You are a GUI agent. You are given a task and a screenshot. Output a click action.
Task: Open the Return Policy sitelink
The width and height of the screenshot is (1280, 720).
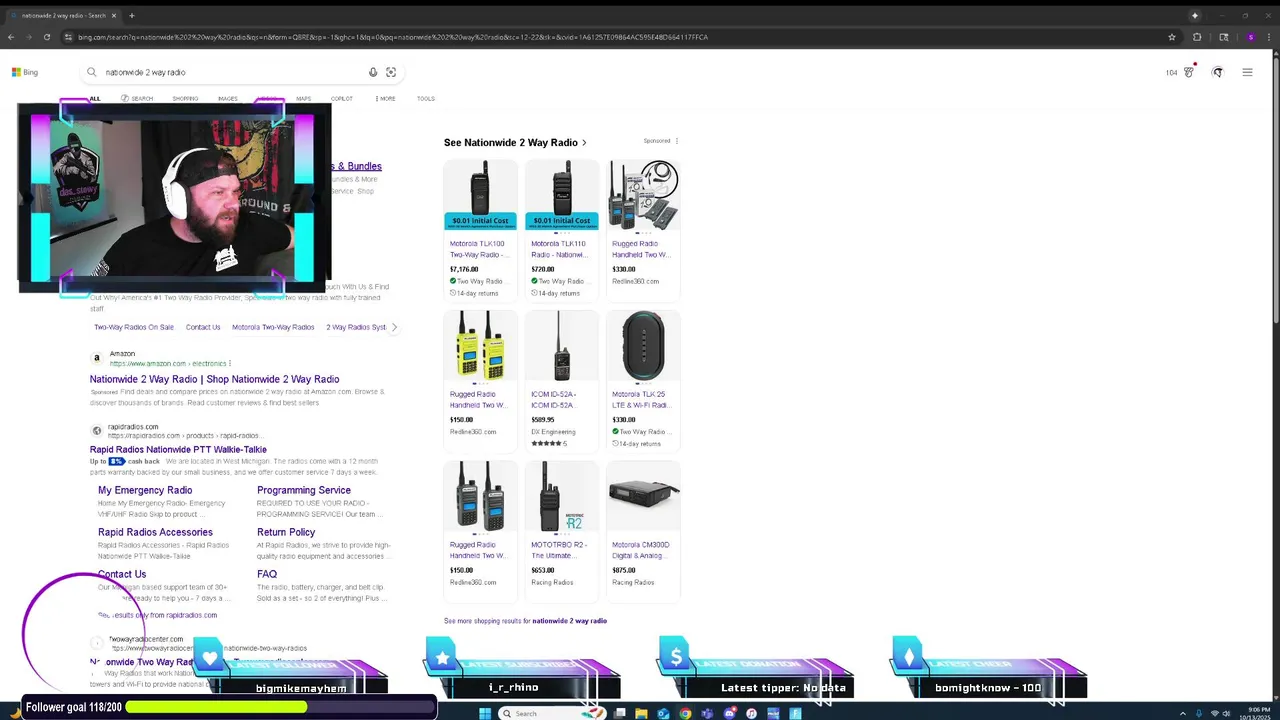[x=286, y=532]
